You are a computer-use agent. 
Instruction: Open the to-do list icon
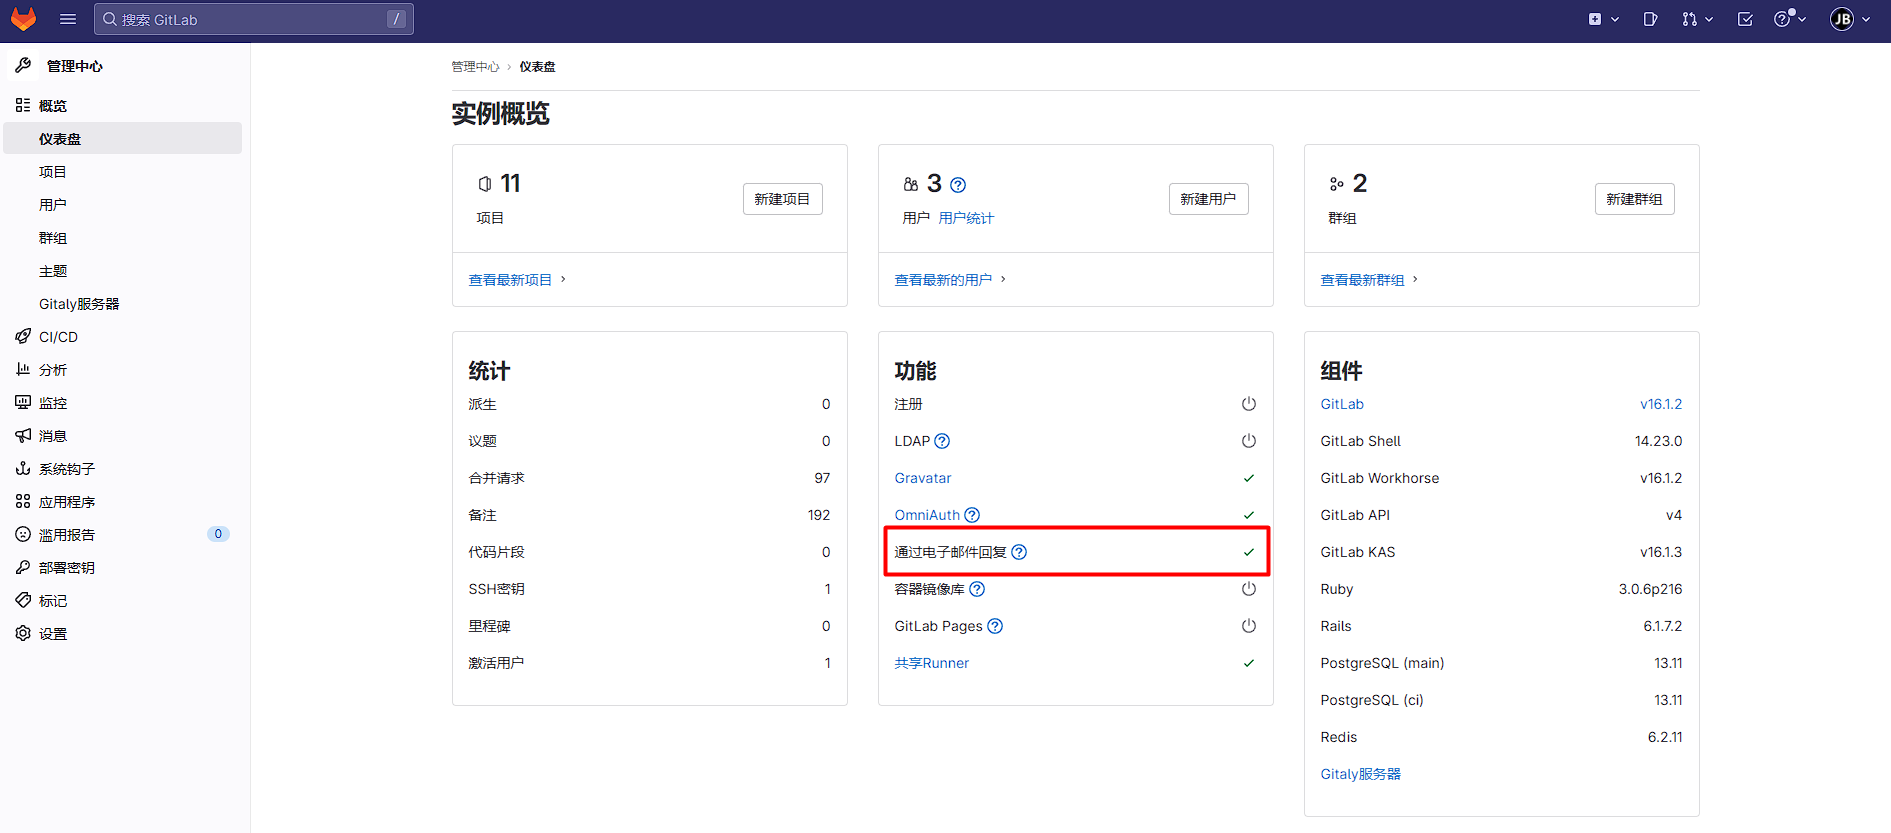coord(1745,19)
